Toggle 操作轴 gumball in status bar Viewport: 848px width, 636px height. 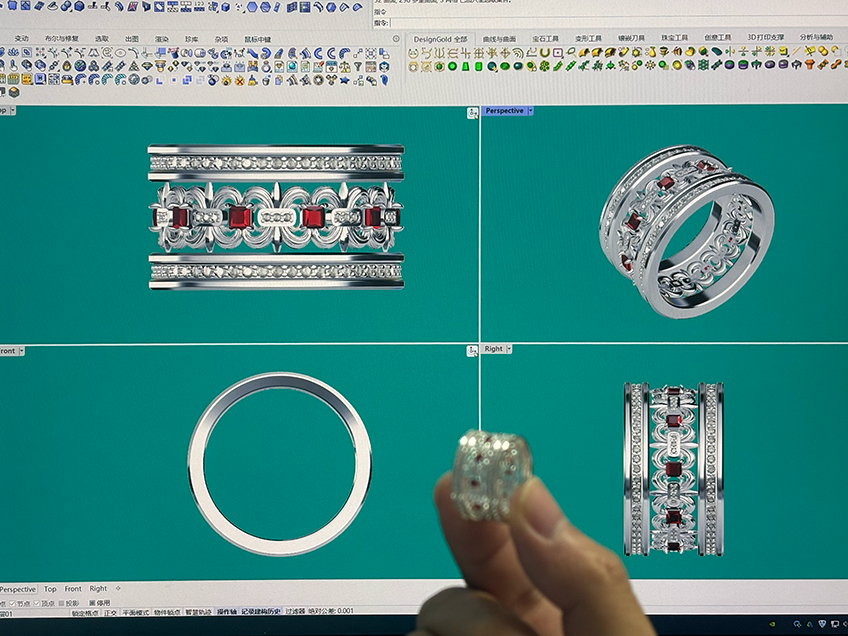point(227,612)
